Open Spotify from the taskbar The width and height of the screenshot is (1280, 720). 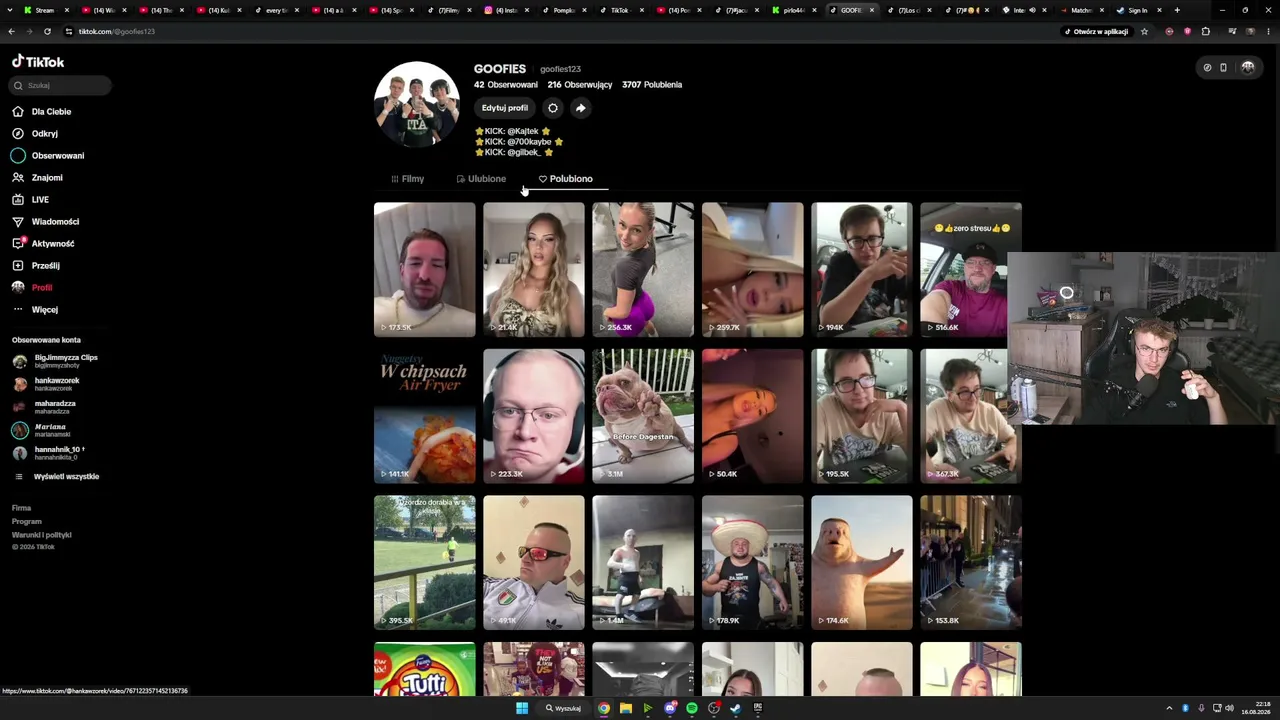(692, 708)
